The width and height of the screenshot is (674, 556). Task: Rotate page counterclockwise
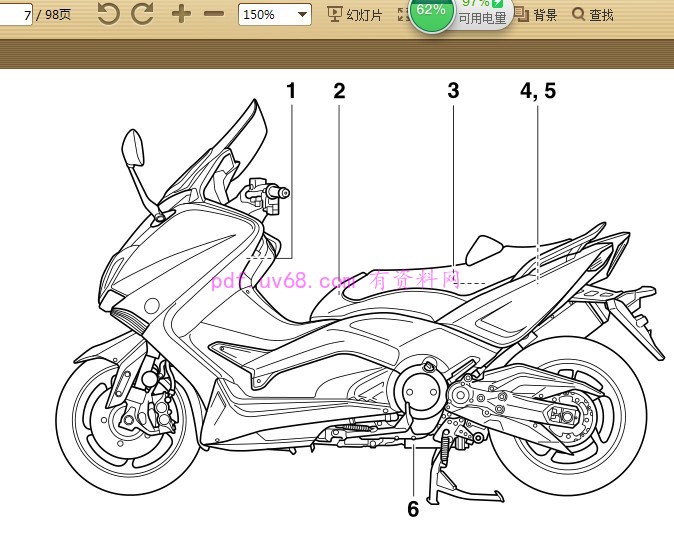(108, 13)
